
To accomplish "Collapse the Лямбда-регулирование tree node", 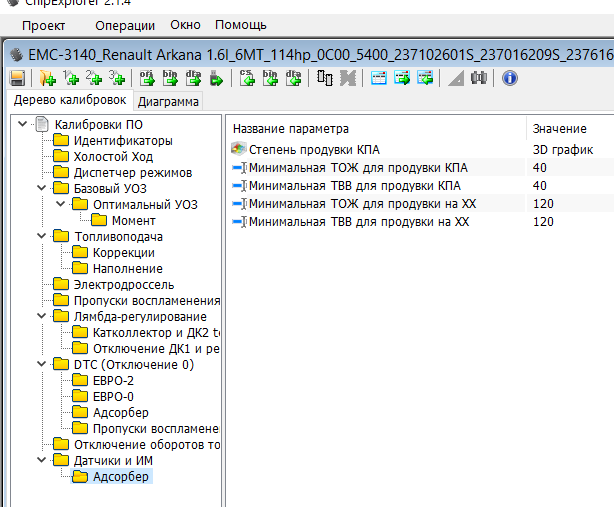I will pos(40,316).
